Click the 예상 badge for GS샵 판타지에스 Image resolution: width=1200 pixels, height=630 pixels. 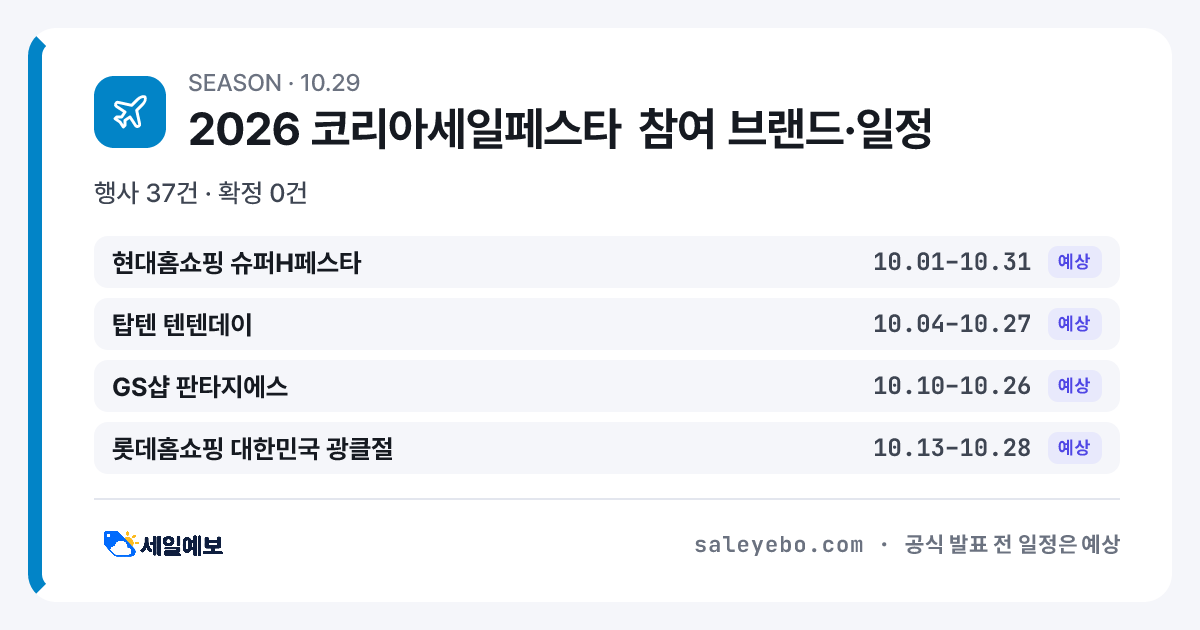point(1074,386)
